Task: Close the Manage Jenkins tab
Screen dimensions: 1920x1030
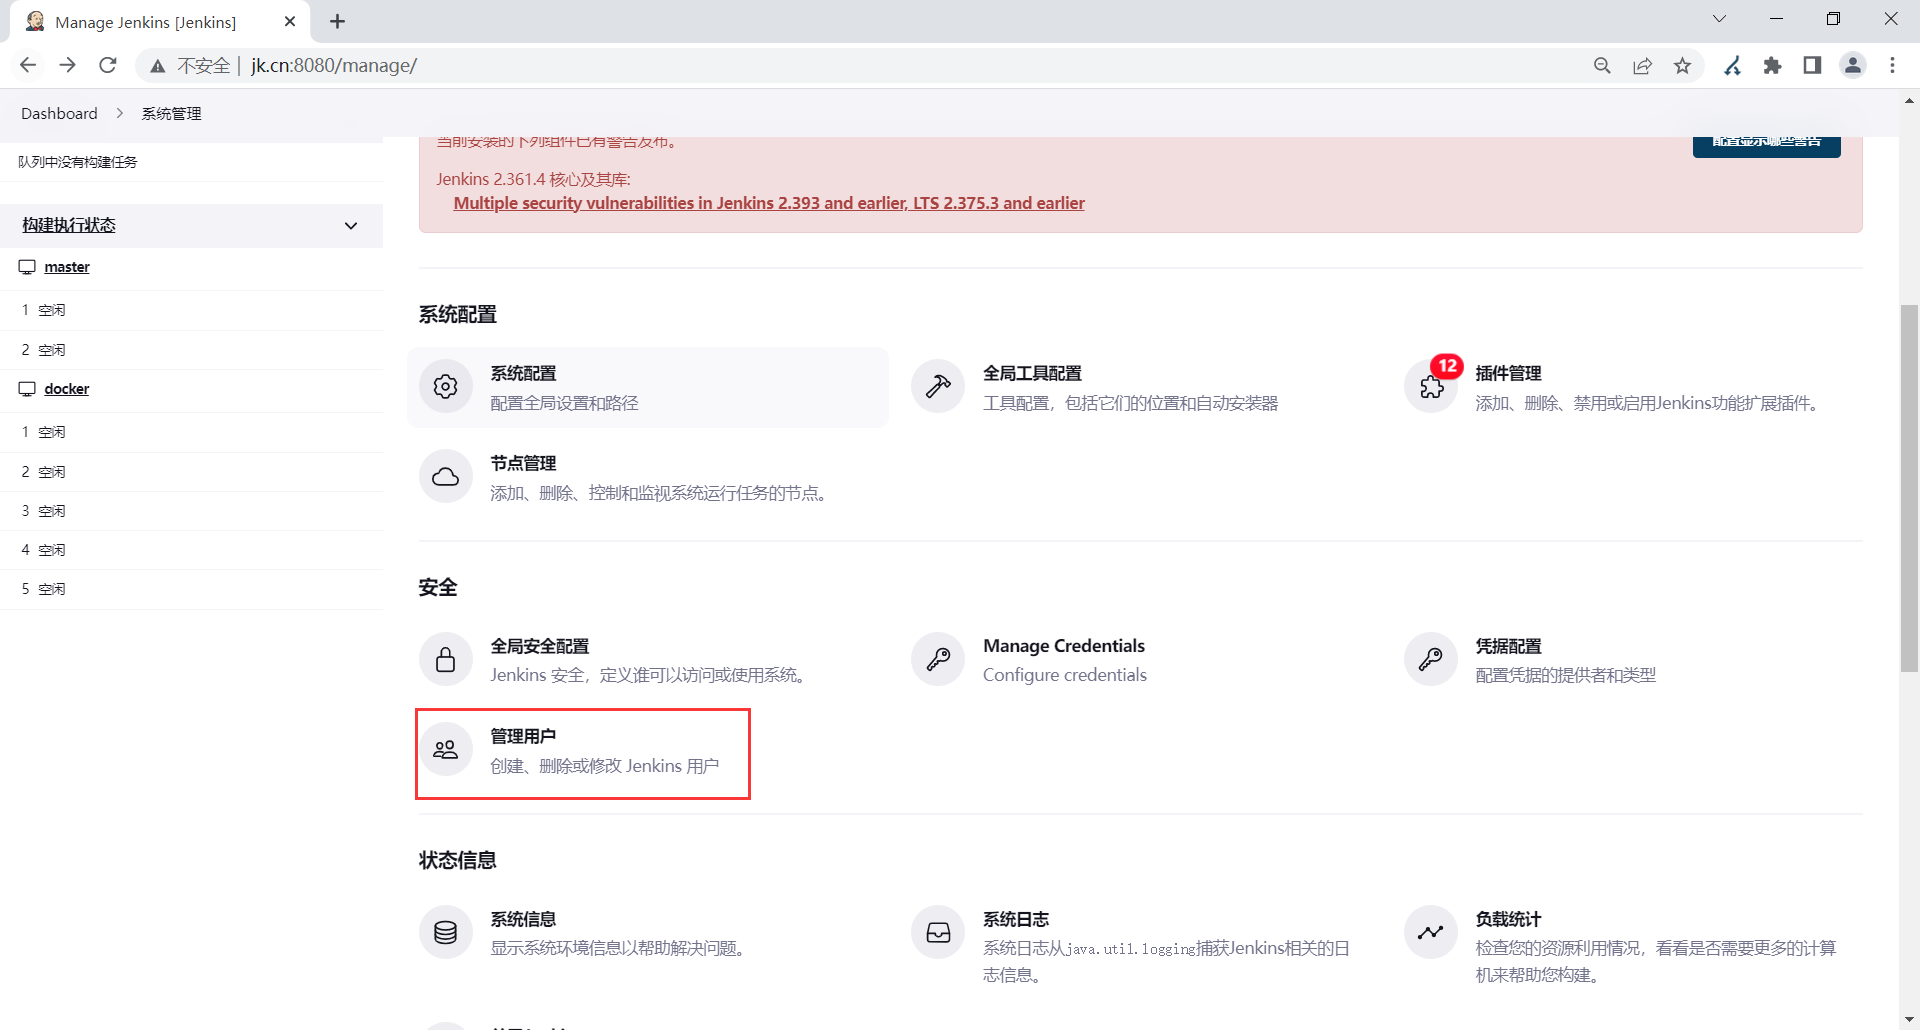Action: 290,21
